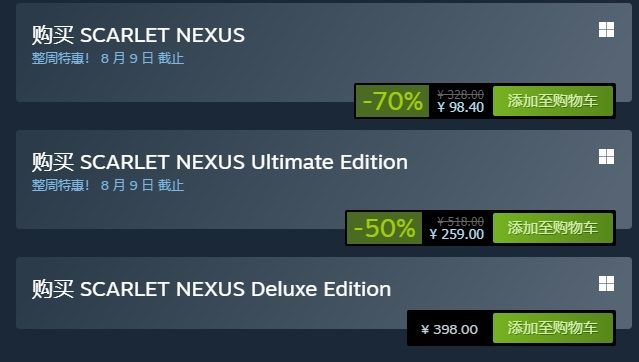Click the SCARLET NEXUS Deluxe Edition heading

point(212,289)
